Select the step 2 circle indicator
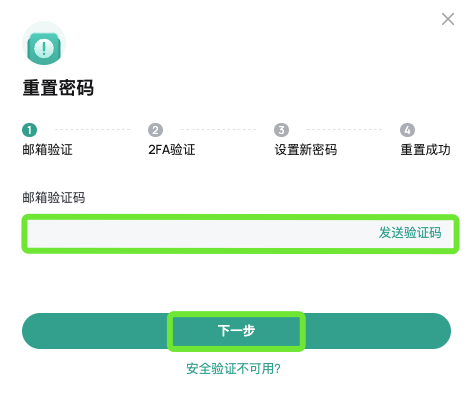 tap(155, 130)
